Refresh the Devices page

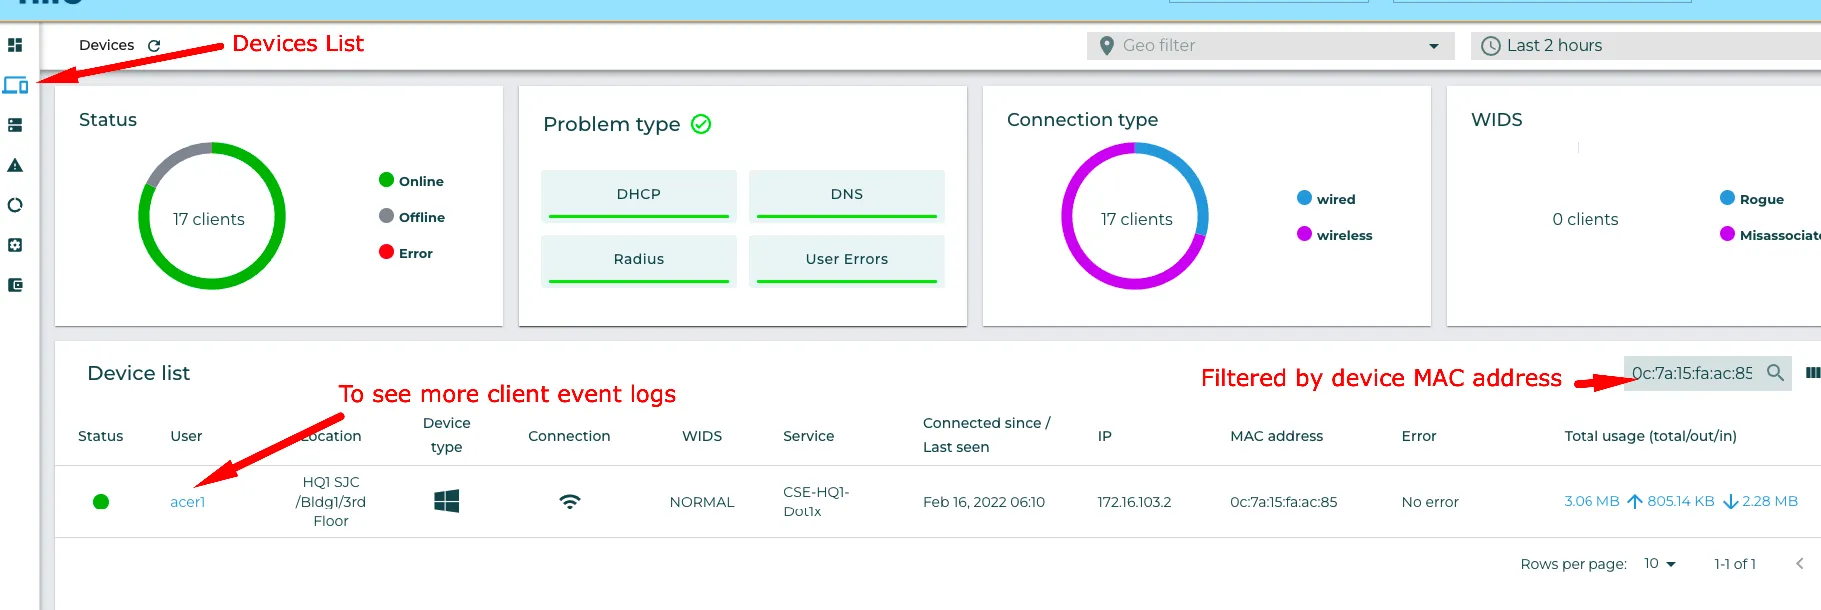[x=154, y=46]
